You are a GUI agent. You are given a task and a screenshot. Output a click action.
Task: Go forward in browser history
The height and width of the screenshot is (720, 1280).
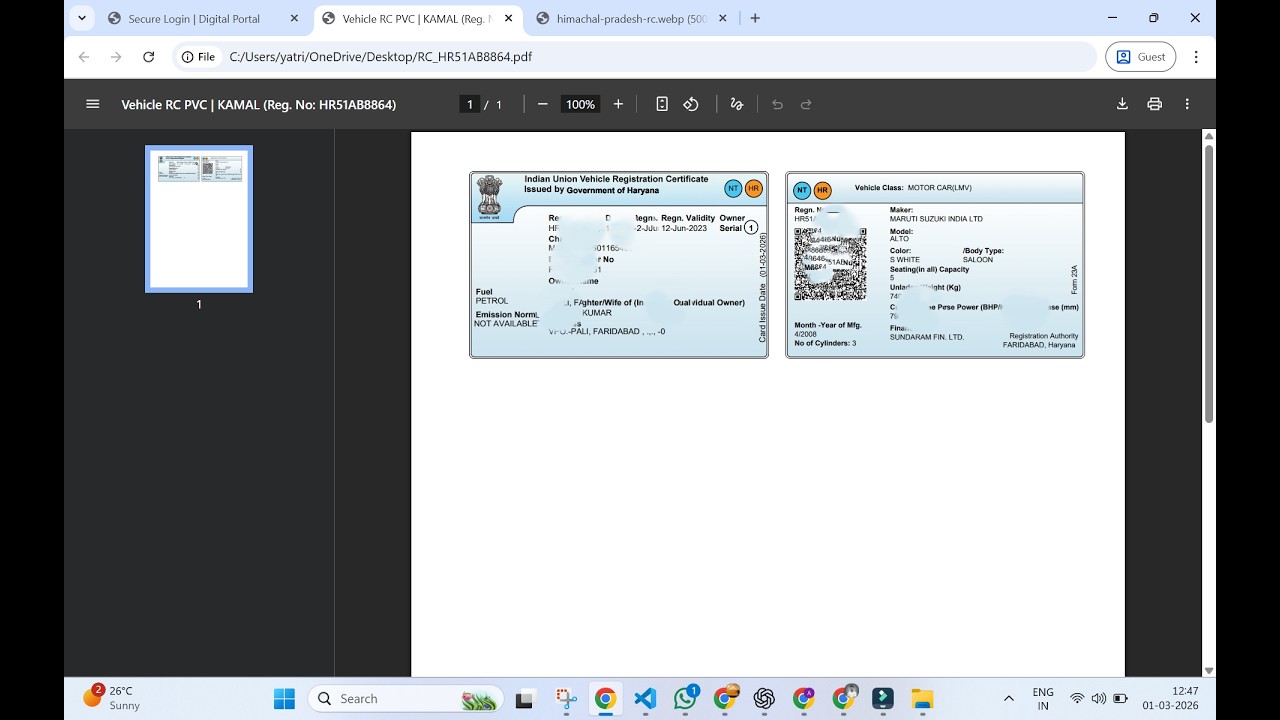click(x=116, y=57)
